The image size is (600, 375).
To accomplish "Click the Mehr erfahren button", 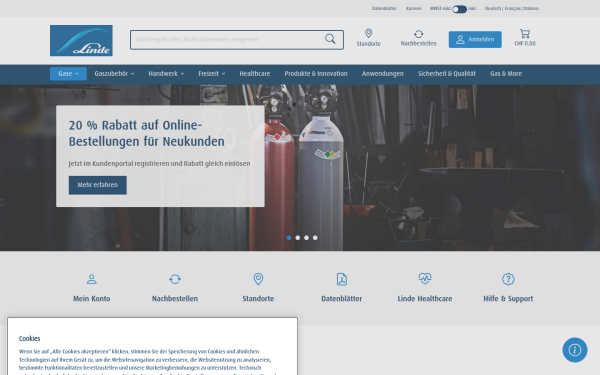I will pos(98,185).
